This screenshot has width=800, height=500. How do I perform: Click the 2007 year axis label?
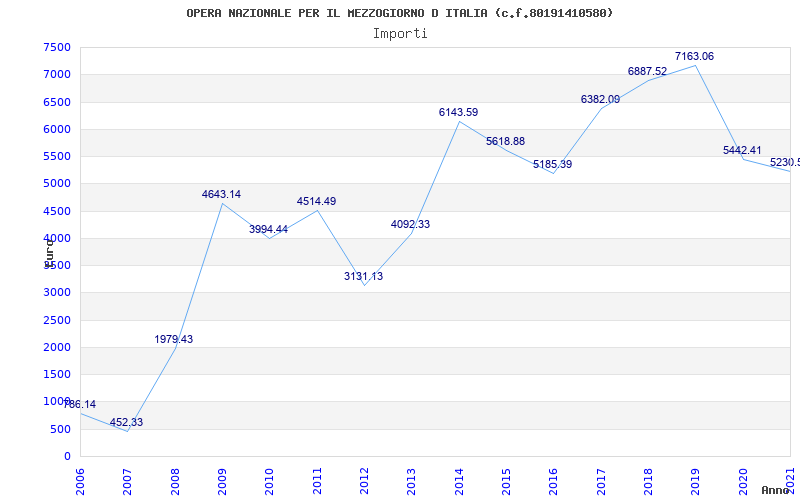point(128,481)
